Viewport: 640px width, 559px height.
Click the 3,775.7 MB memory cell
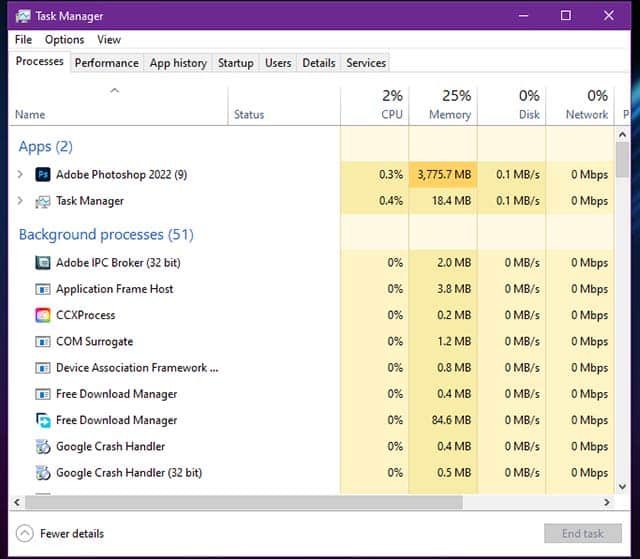pos(443,175)
